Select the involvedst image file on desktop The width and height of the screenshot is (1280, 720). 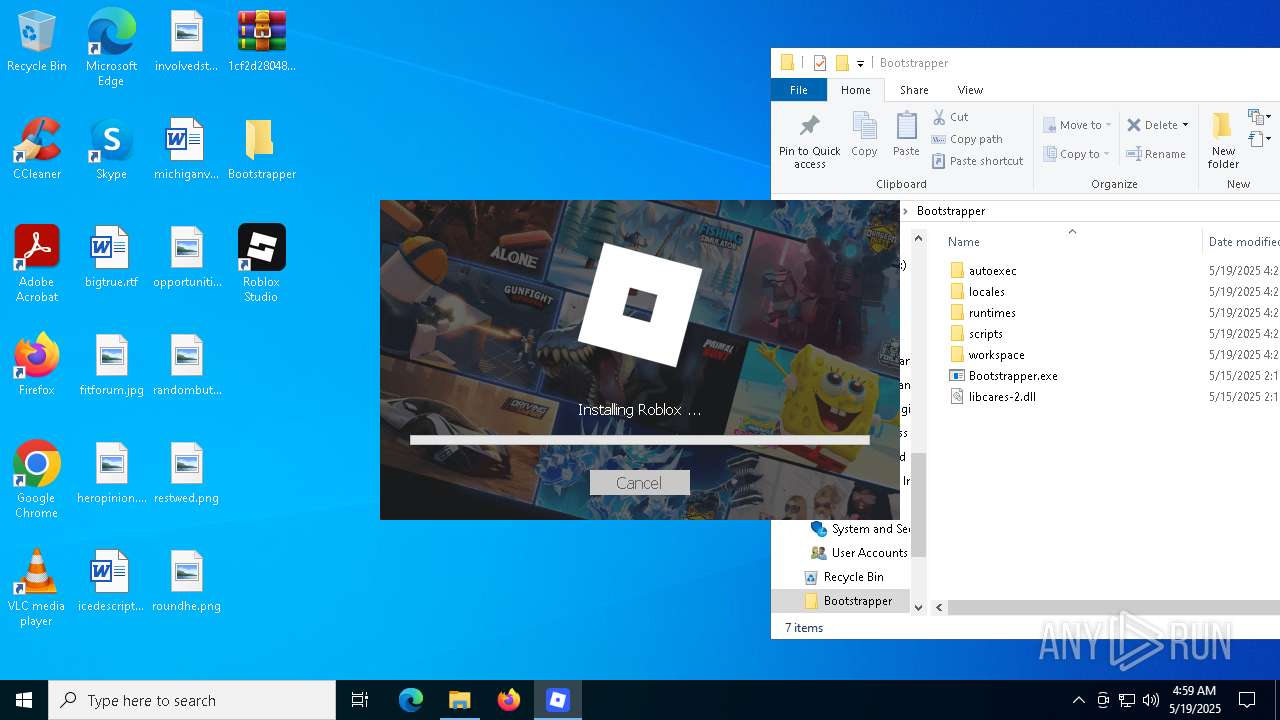[x=186, y=42]
